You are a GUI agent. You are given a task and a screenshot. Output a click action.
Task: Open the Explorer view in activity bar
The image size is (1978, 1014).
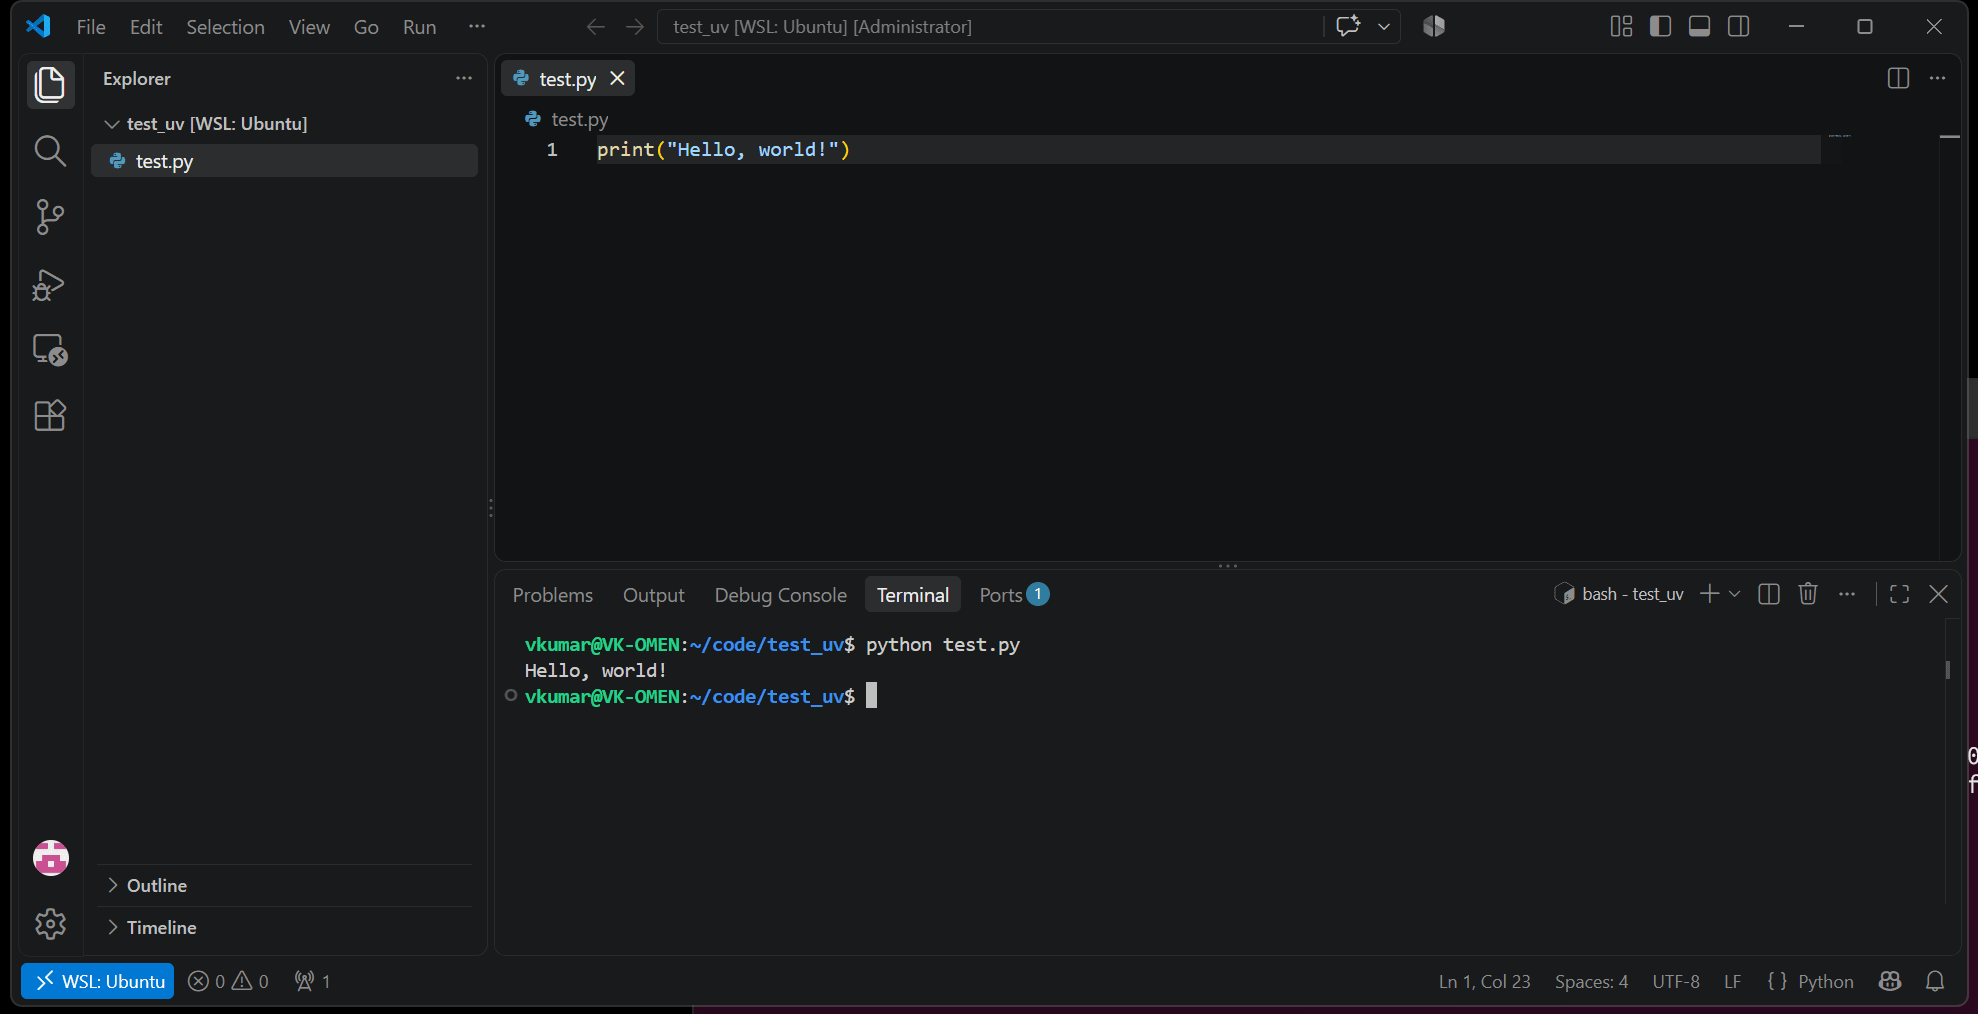[x=50, y=84]
